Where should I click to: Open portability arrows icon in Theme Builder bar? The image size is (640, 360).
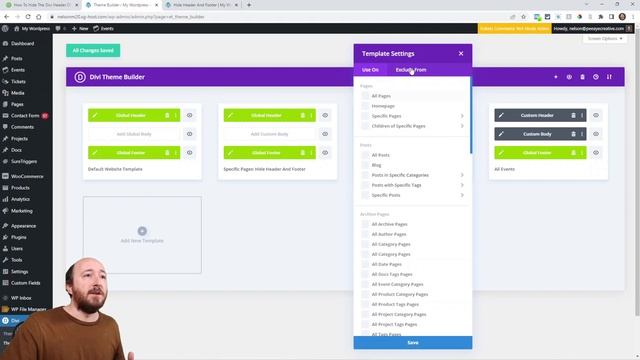click(609, 77)
